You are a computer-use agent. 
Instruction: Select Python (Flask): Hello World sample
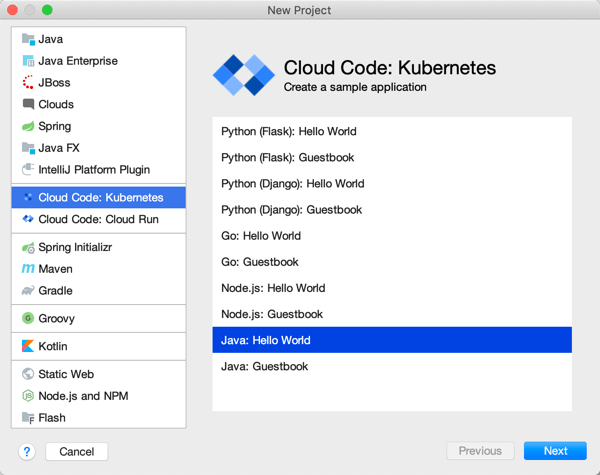(x=392, y=131)
